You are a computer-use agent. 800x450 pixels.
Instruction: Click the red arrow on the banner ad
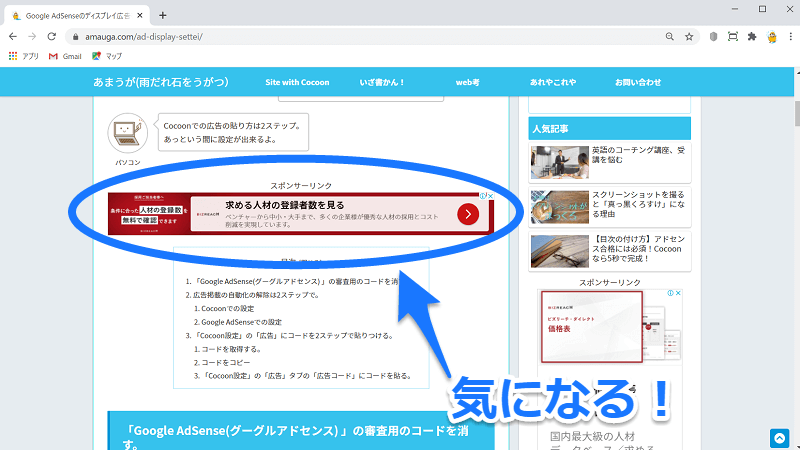(x=467, y=214)
